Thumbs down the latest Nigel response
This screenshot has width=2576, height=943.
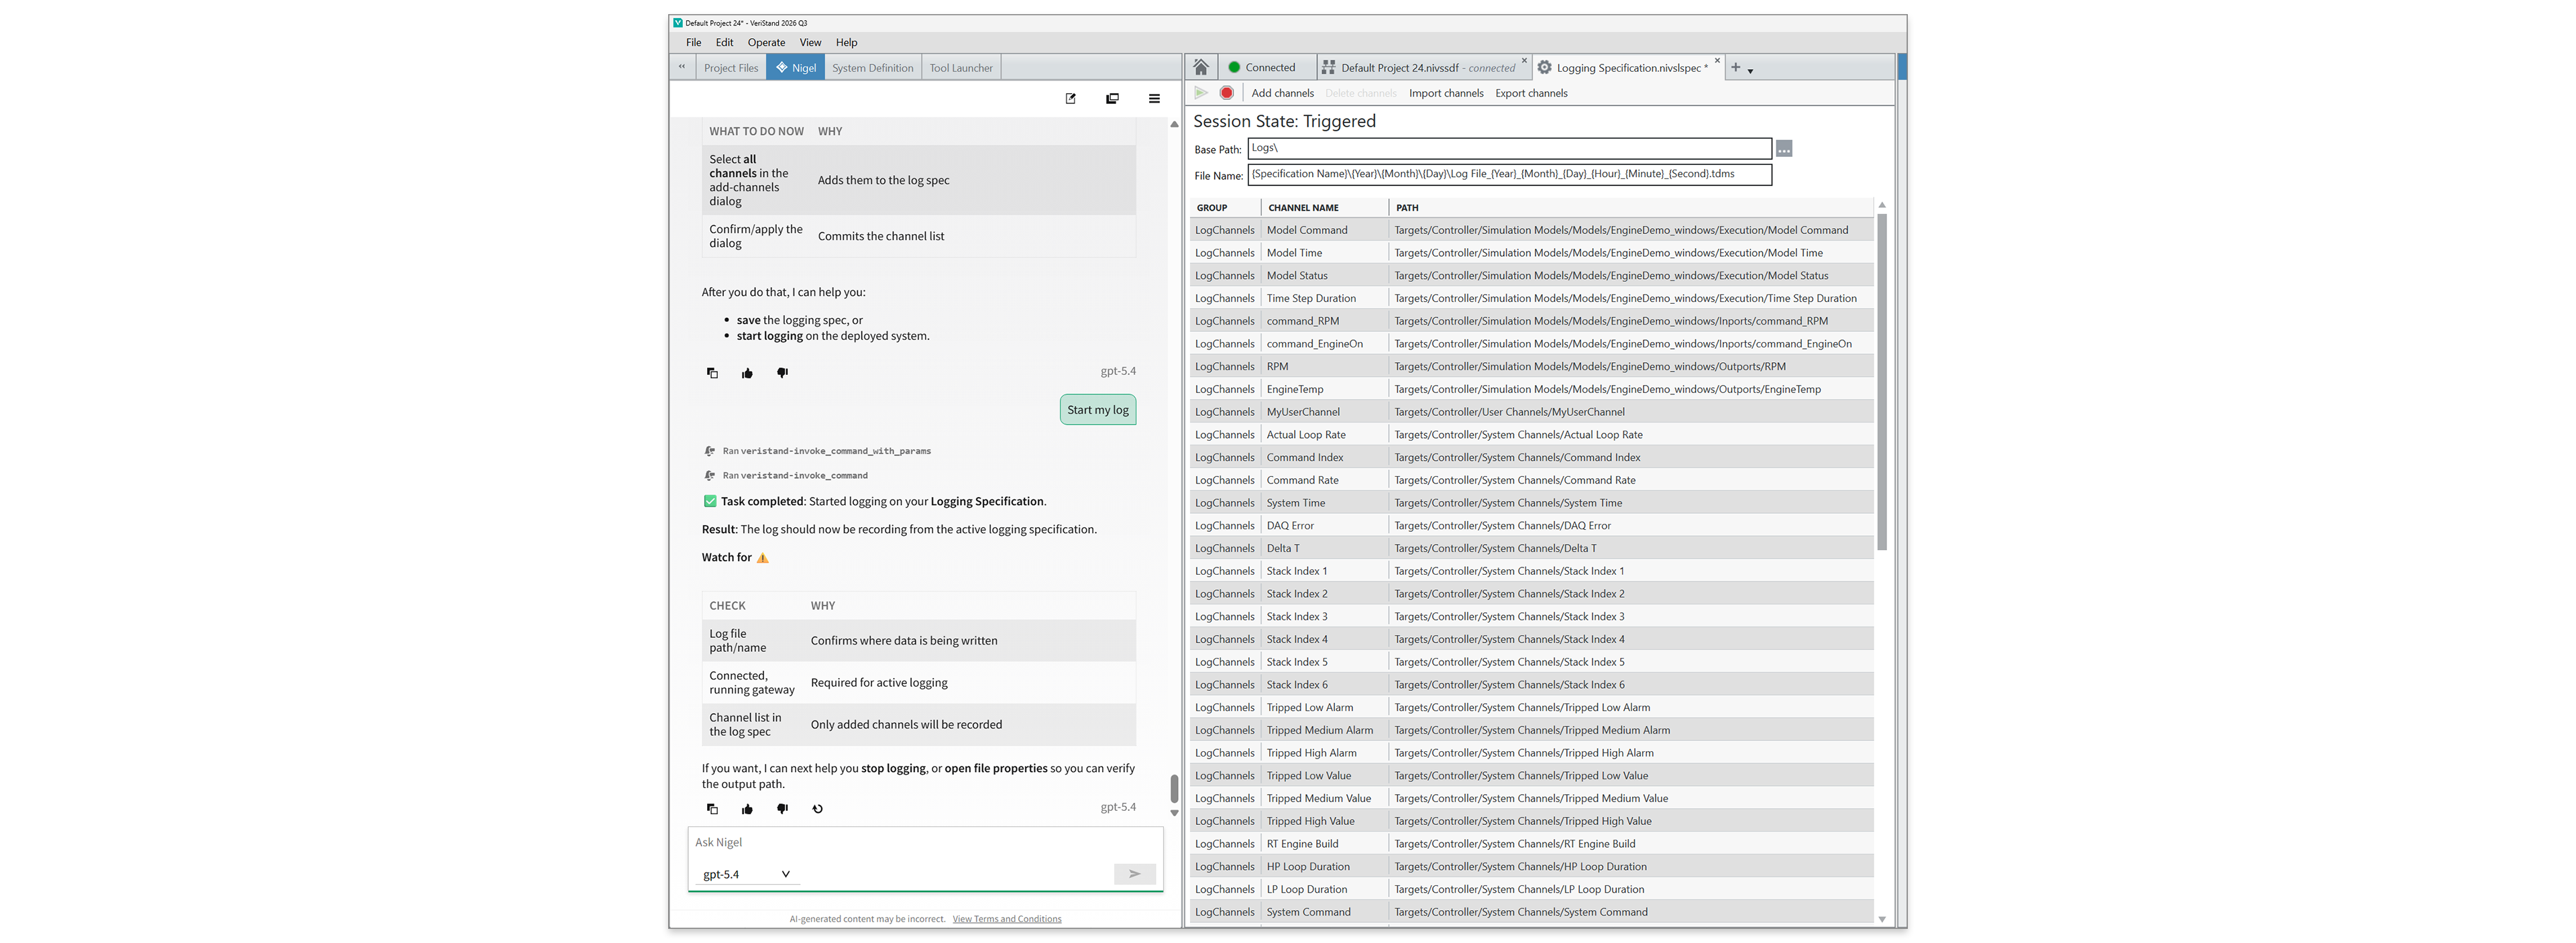pyautogui.click(x=782, y=809)
